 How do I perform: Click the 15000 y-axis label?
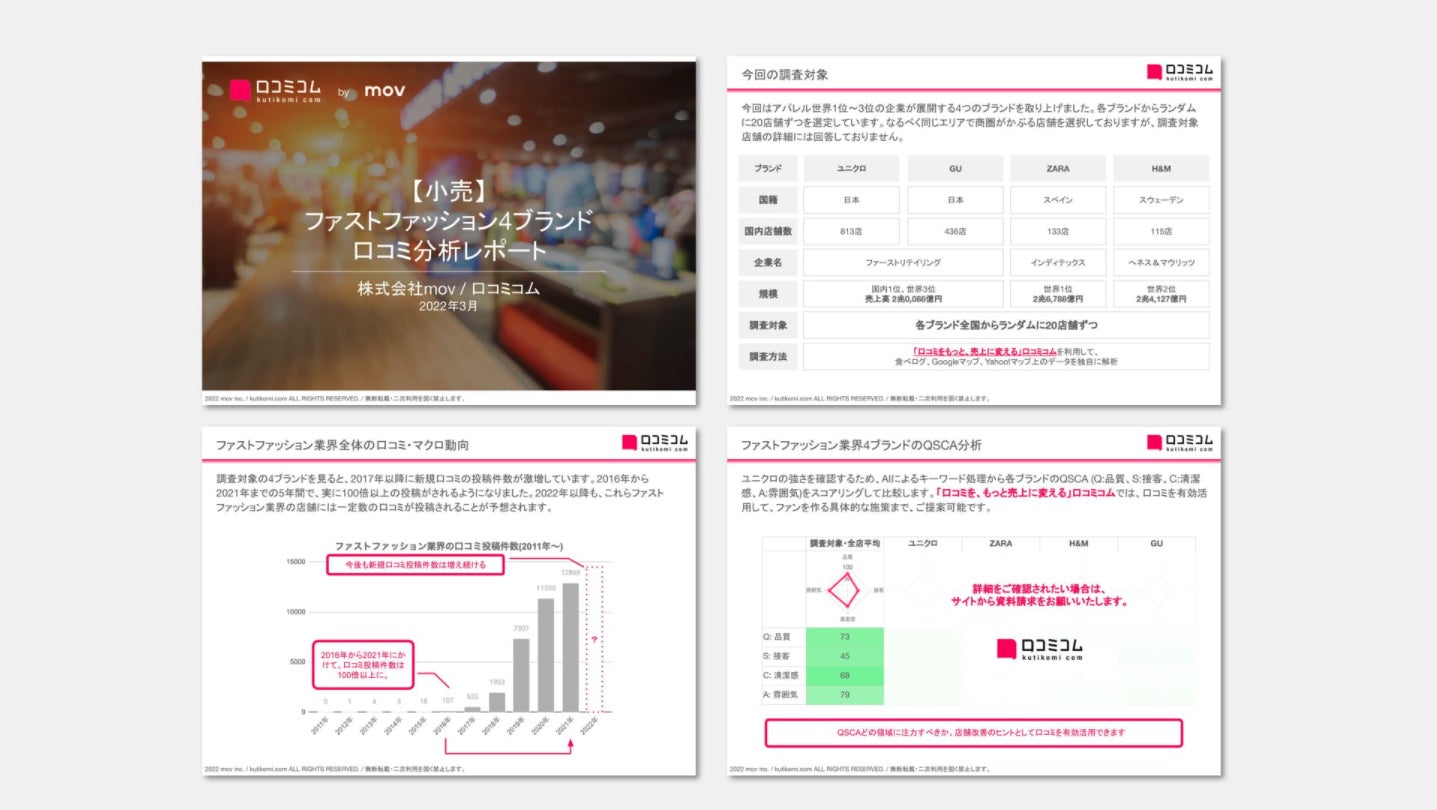coord(295,562)
